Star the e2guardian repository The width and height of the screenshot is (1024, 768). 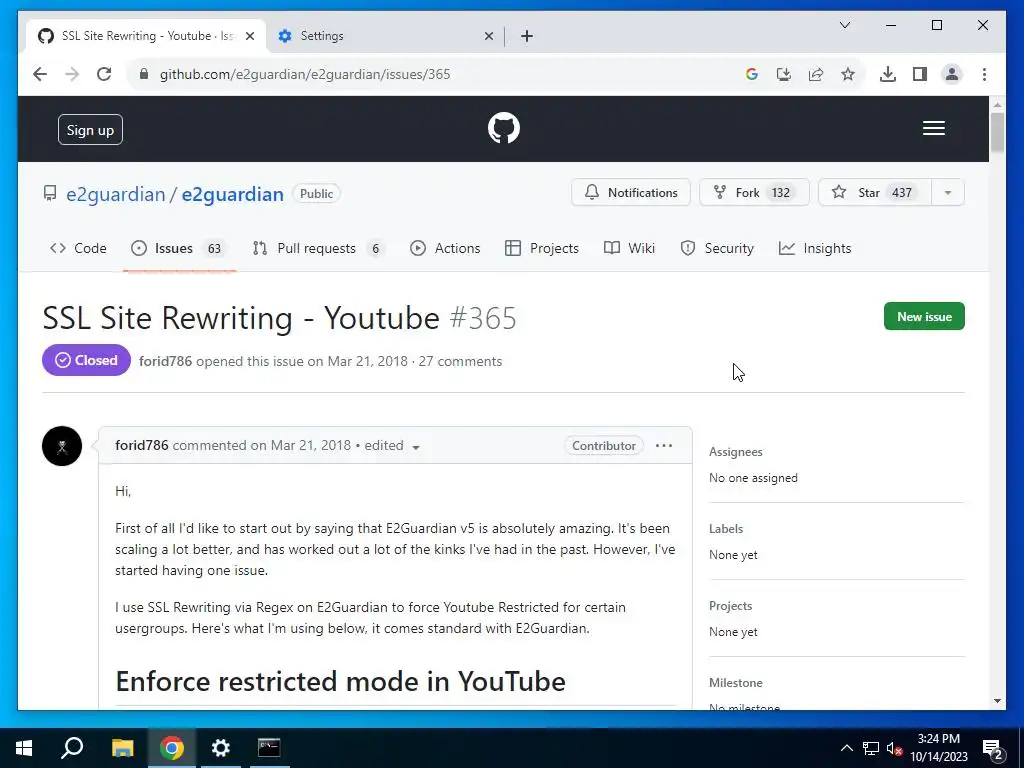875,193
